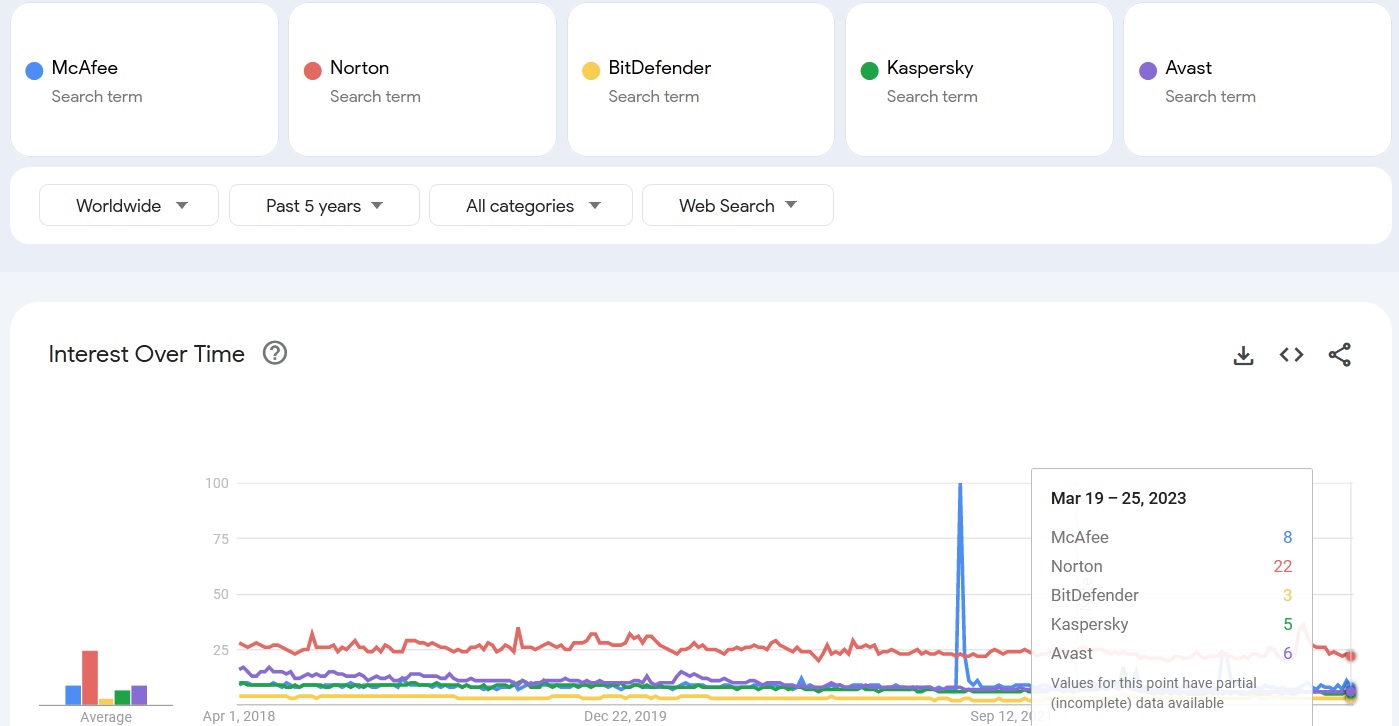This screenshot has height=726, width=1399.
Task: Open the Web Search type dropdown
Action: coord(738,205)
